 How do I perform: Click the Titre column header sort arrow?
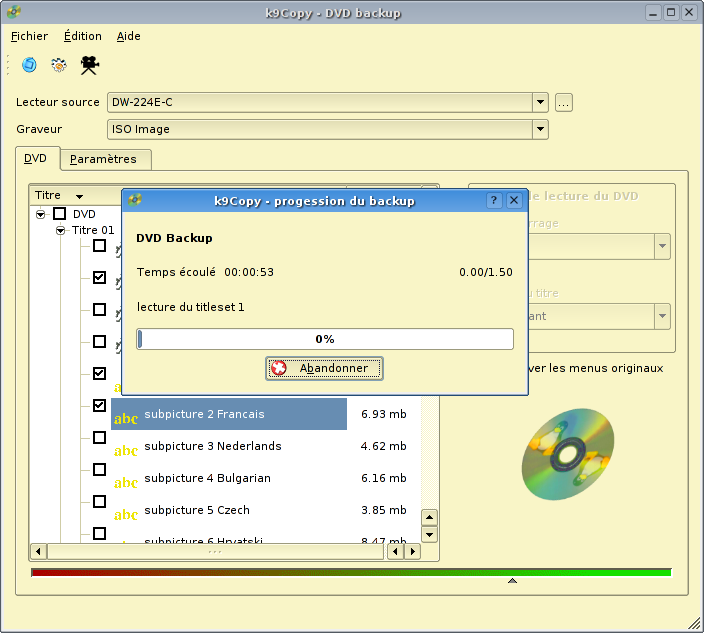(x=79, y=197)
